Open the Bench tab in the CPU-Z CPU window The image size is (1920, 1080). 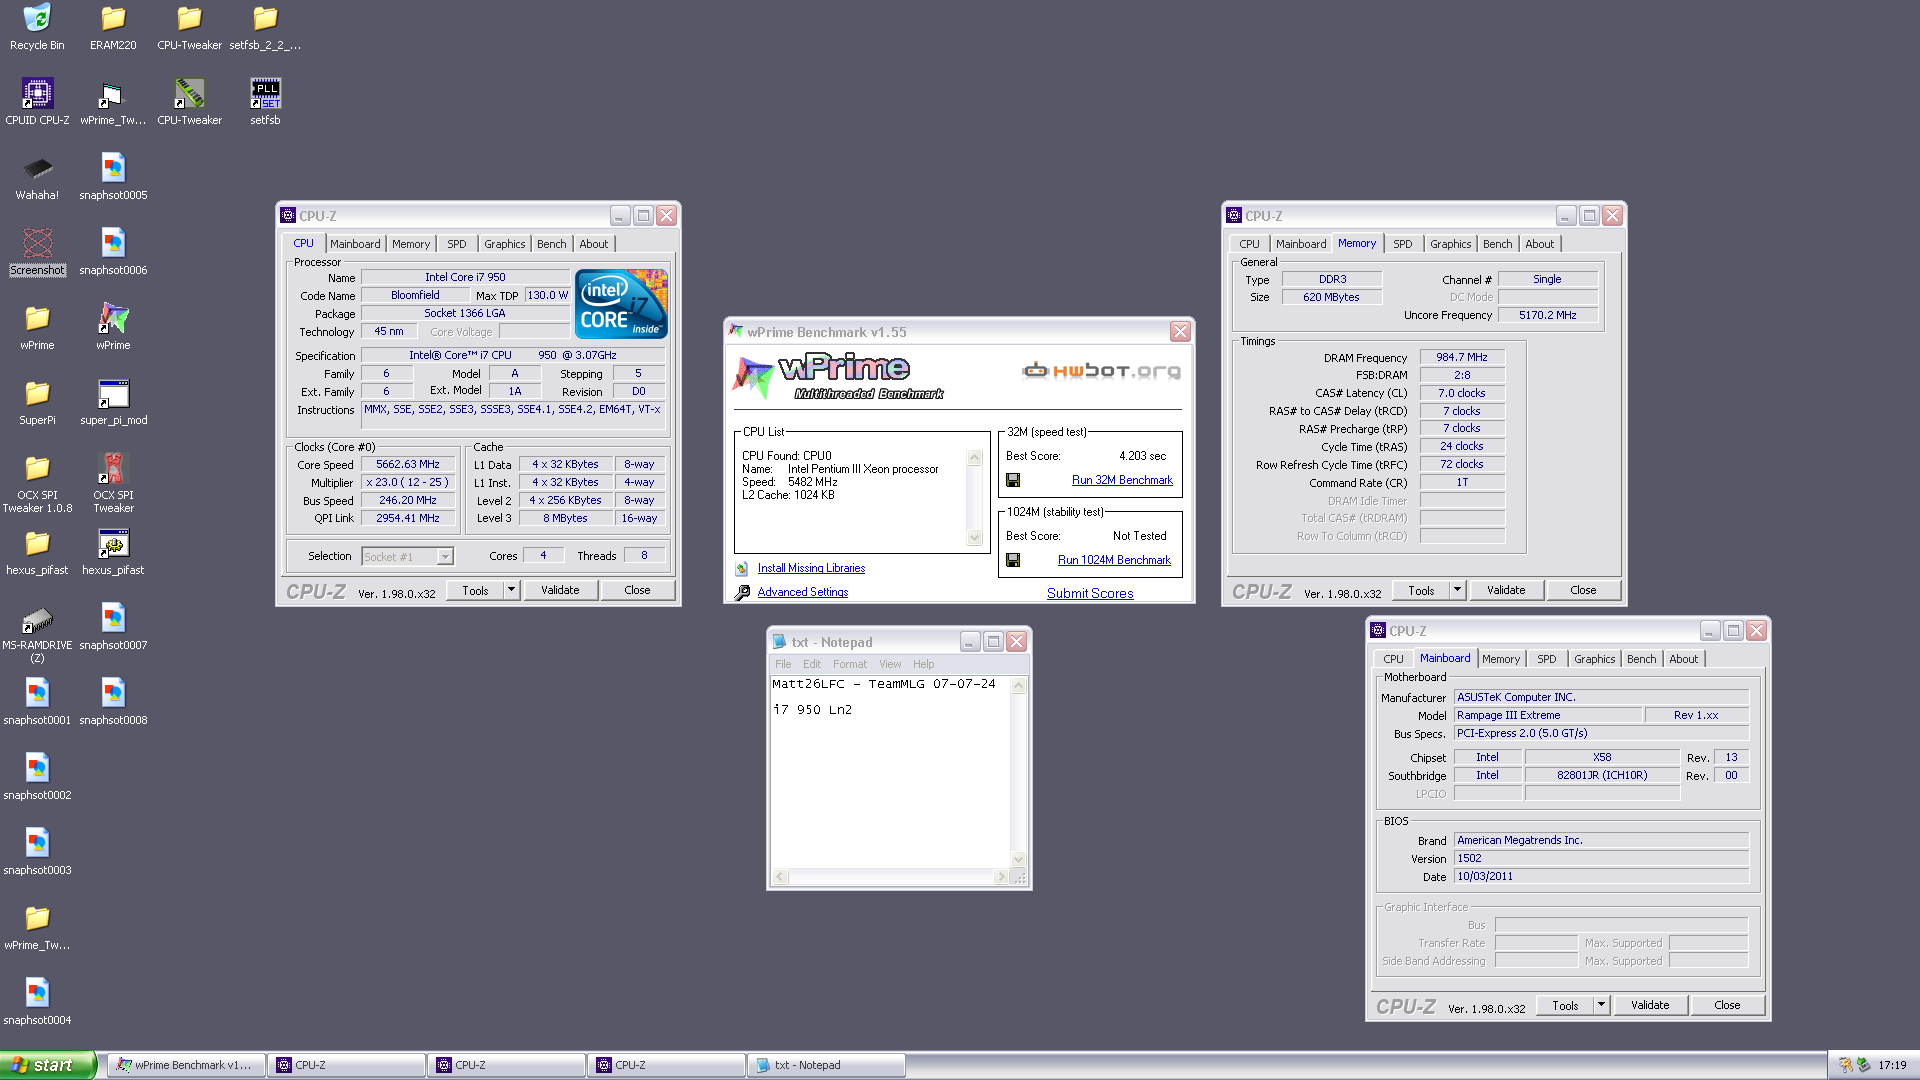pyautogui.click(x=551, y=244)
